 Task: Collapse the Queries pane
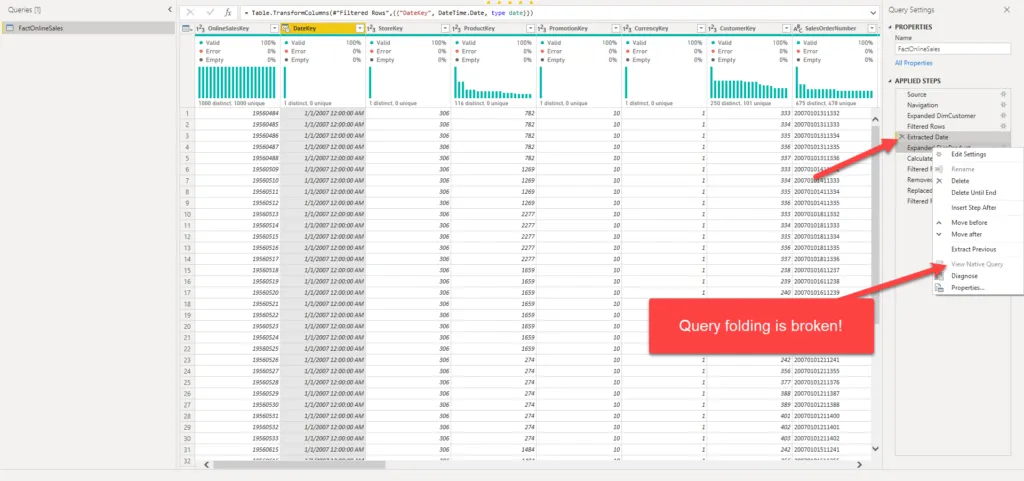[x=169, y=9]
